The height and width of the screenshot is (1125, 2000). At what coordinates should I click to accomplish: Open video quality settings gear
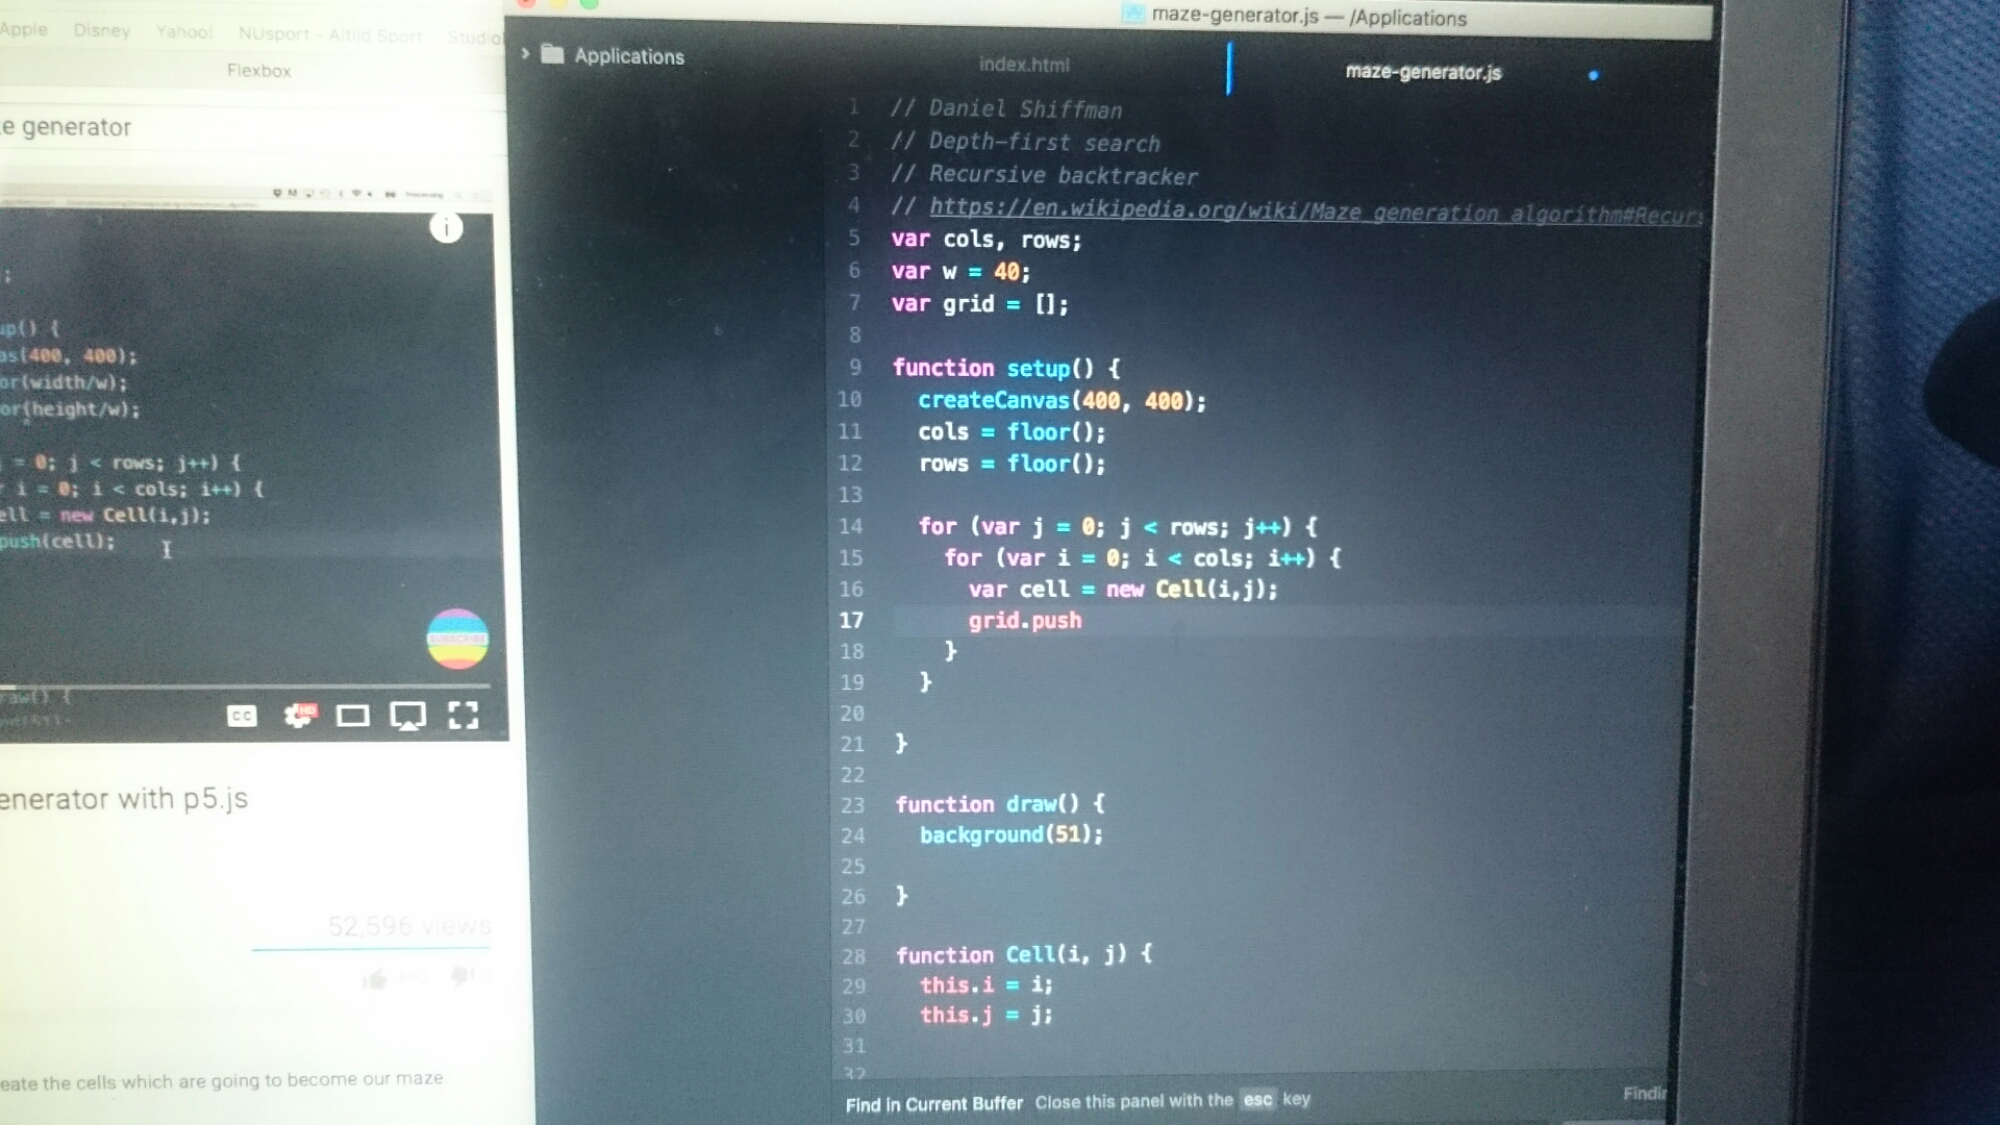click(x=298, y=715)
